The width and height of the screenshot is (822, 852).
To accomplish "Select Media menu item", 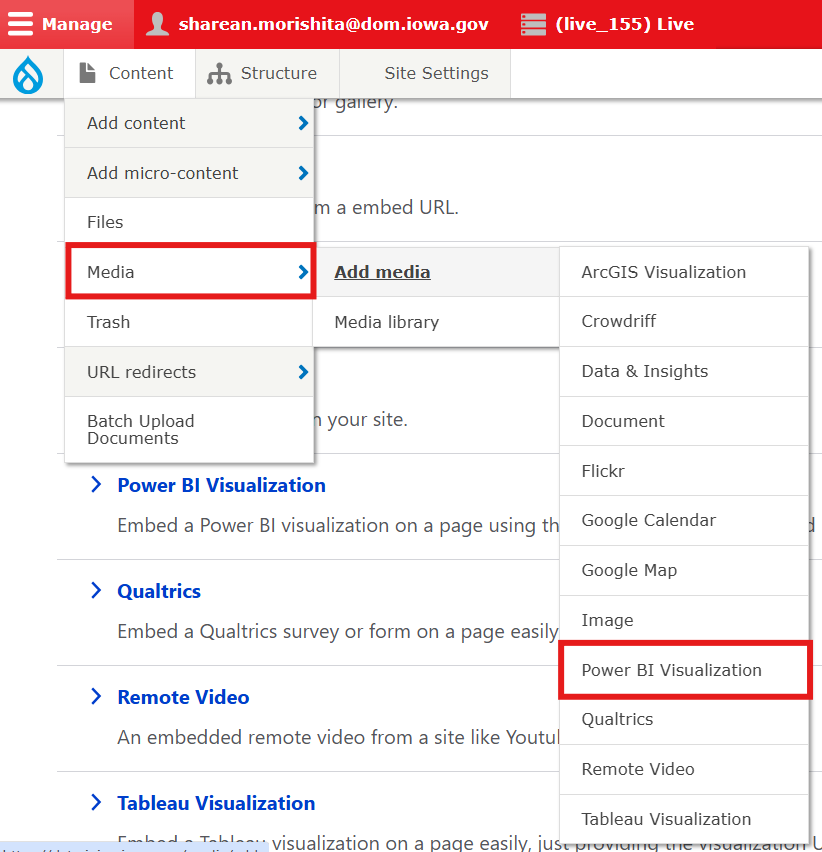I will coord(190,271).
